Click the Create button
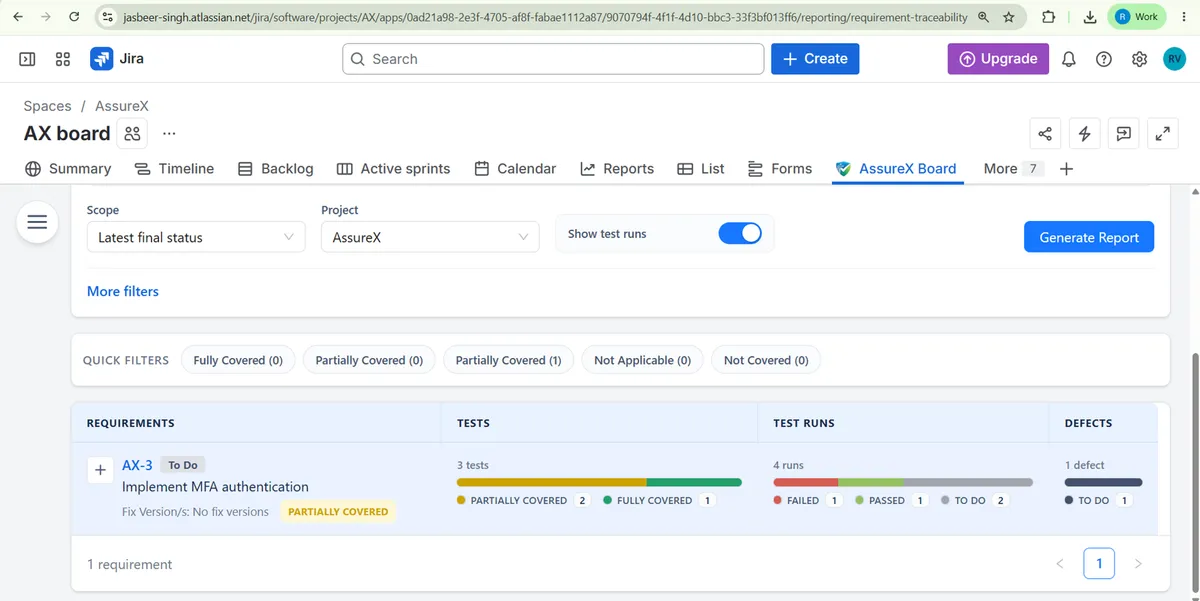The width and height of the screenshot is (1200, 601). (815, 59)
